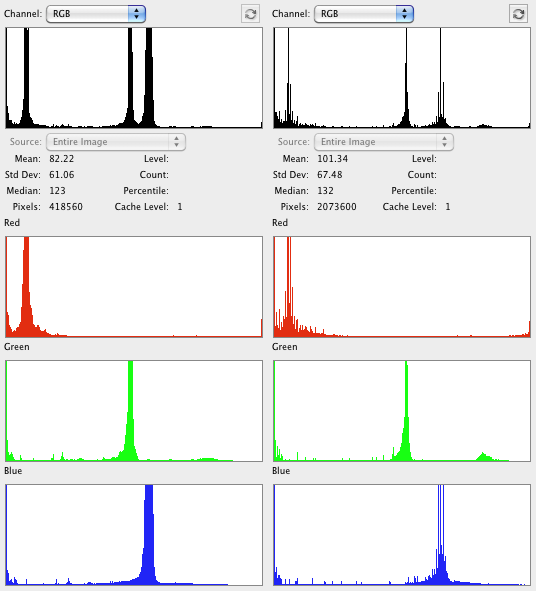Click the left Green channel histogram
Screen dimensions: 536x591
coord(134,411)
